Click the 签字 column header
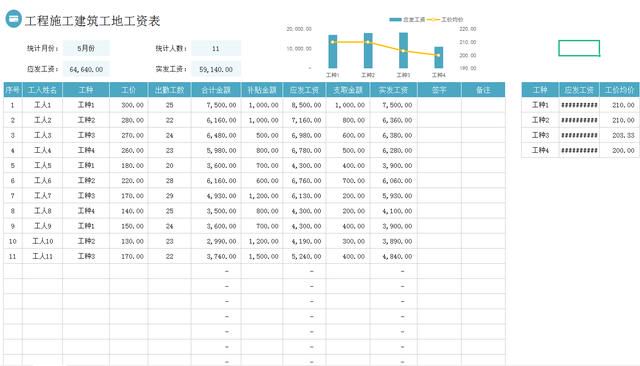The height and width of the screenshot is (366, 640). click(x=439, y=90)
